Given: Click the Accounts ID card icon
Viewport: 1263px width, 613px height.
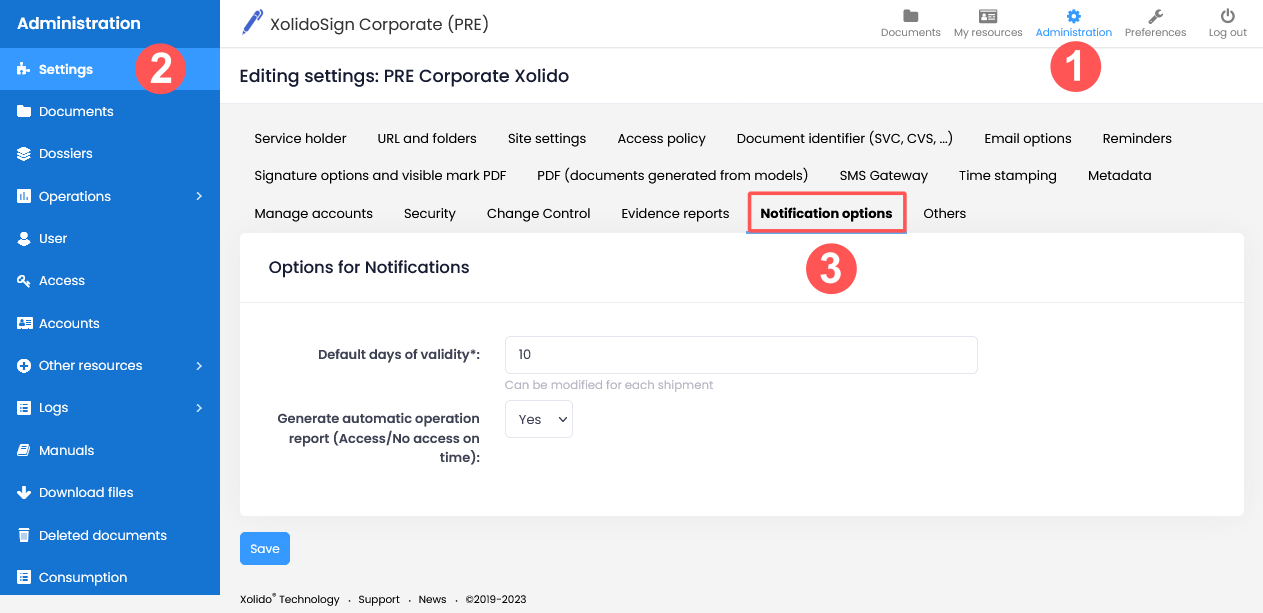Looking at the screenshot, I should pos(24,323).
